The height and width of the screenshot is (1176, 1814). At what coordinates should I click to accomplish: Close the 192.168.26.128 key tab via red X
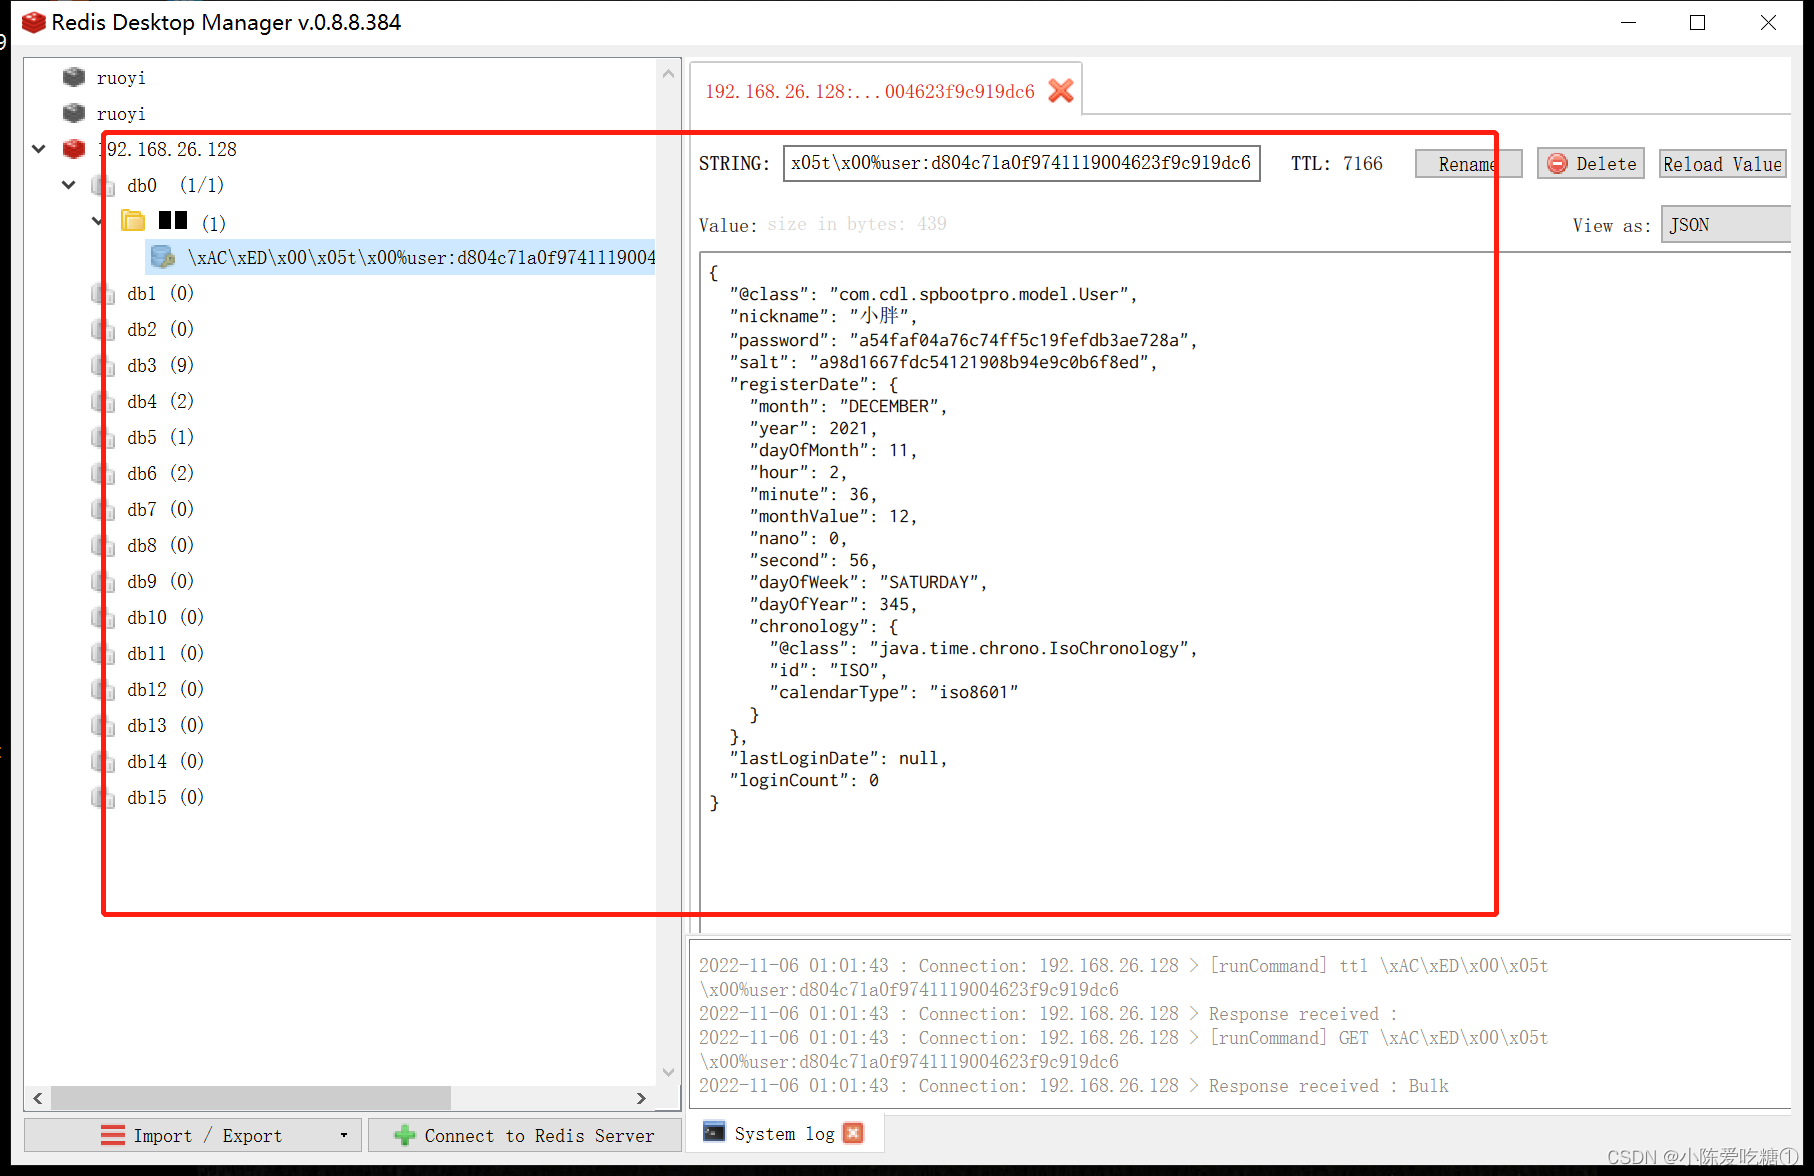pos(1061,91)
